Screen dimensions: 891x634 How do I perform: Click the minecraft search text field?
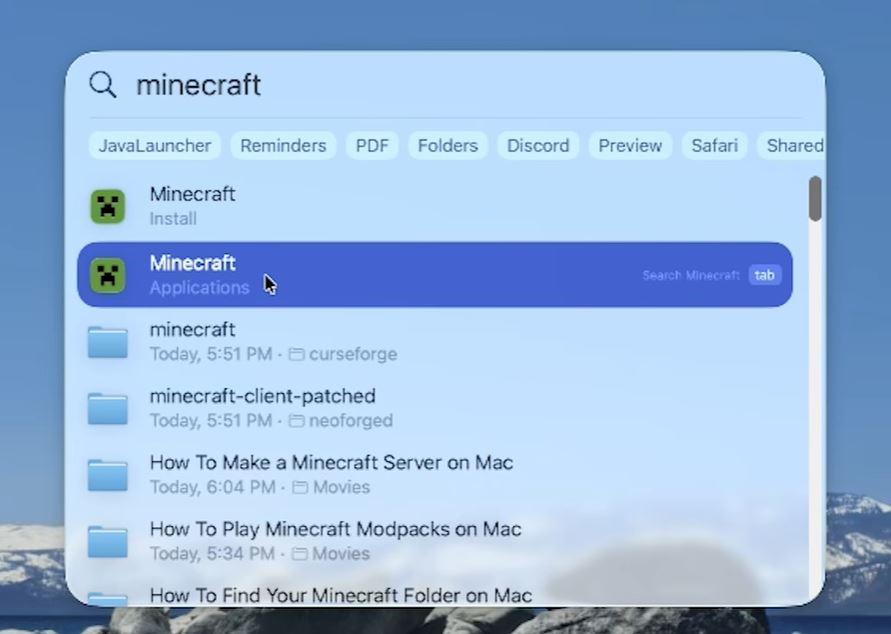469,85
